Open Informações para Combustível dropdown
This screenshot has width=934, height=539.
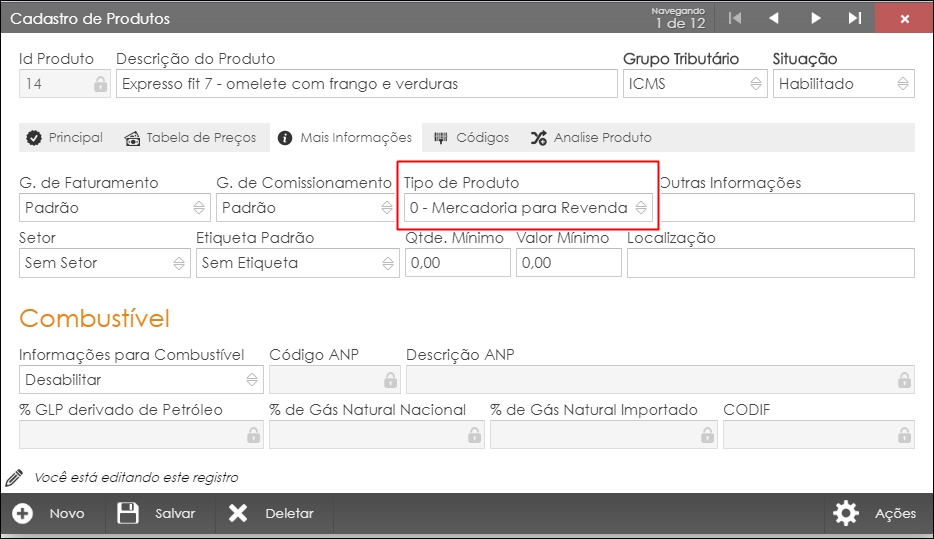(141, 380)
